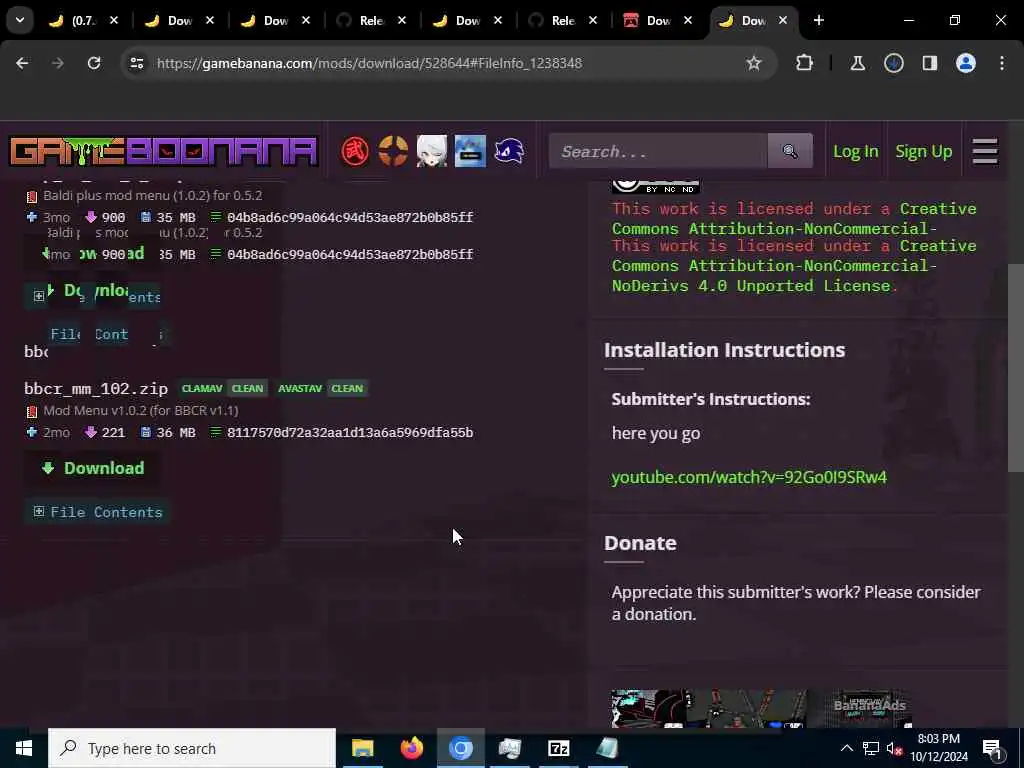Show hidden system tray icons

tap(846, 748)
